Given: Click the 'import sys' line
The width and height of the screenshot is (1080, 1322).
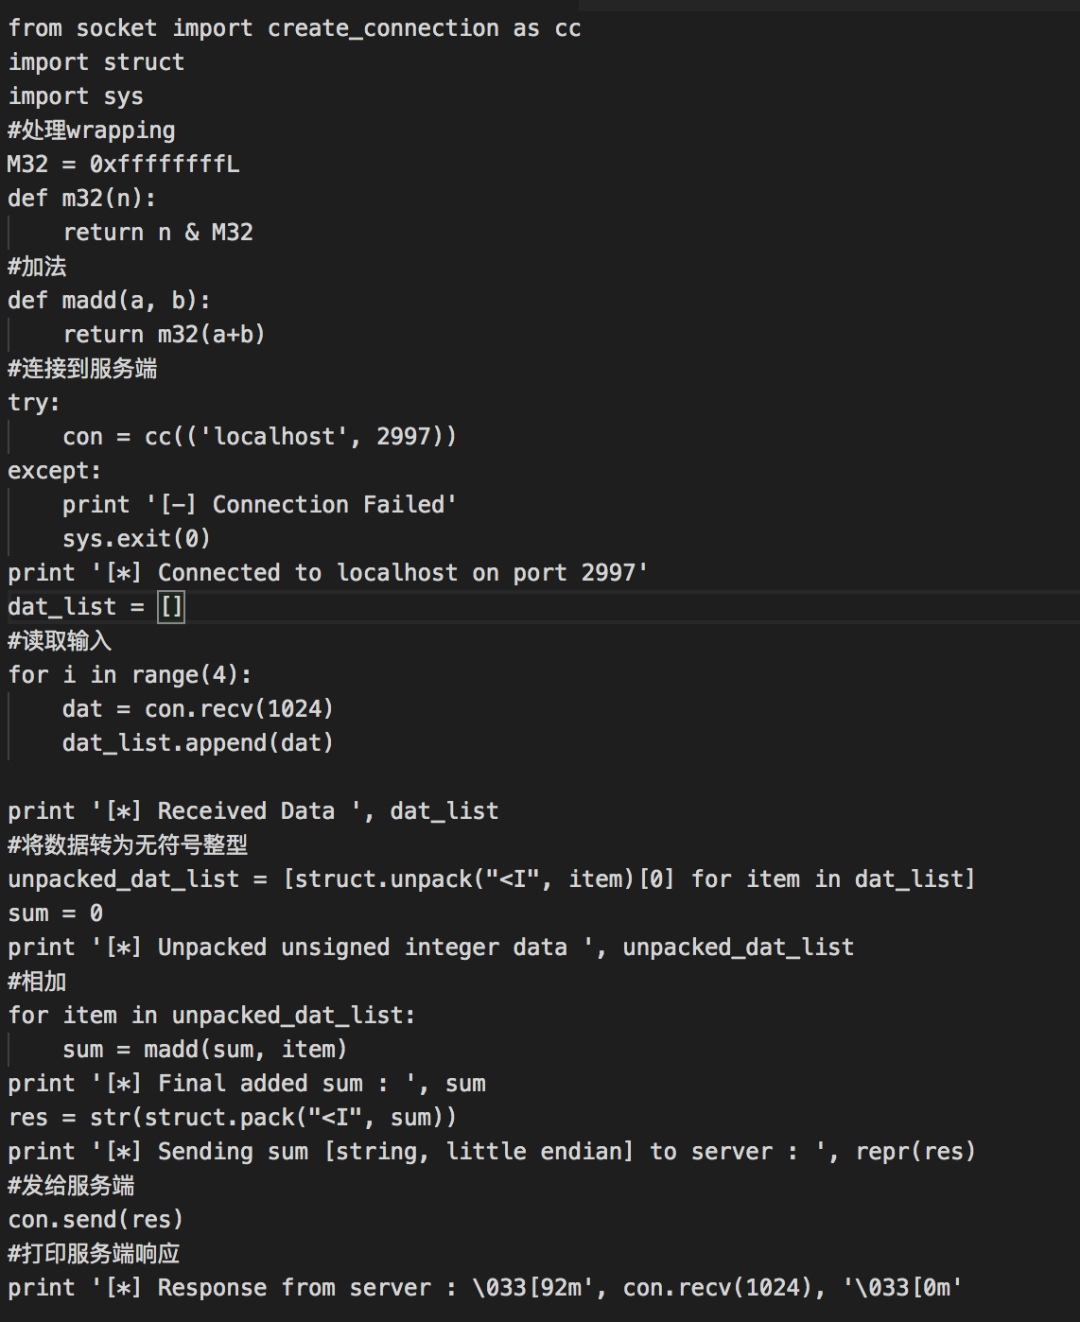Looking at the screenshot, I should [x=76, y=96].
